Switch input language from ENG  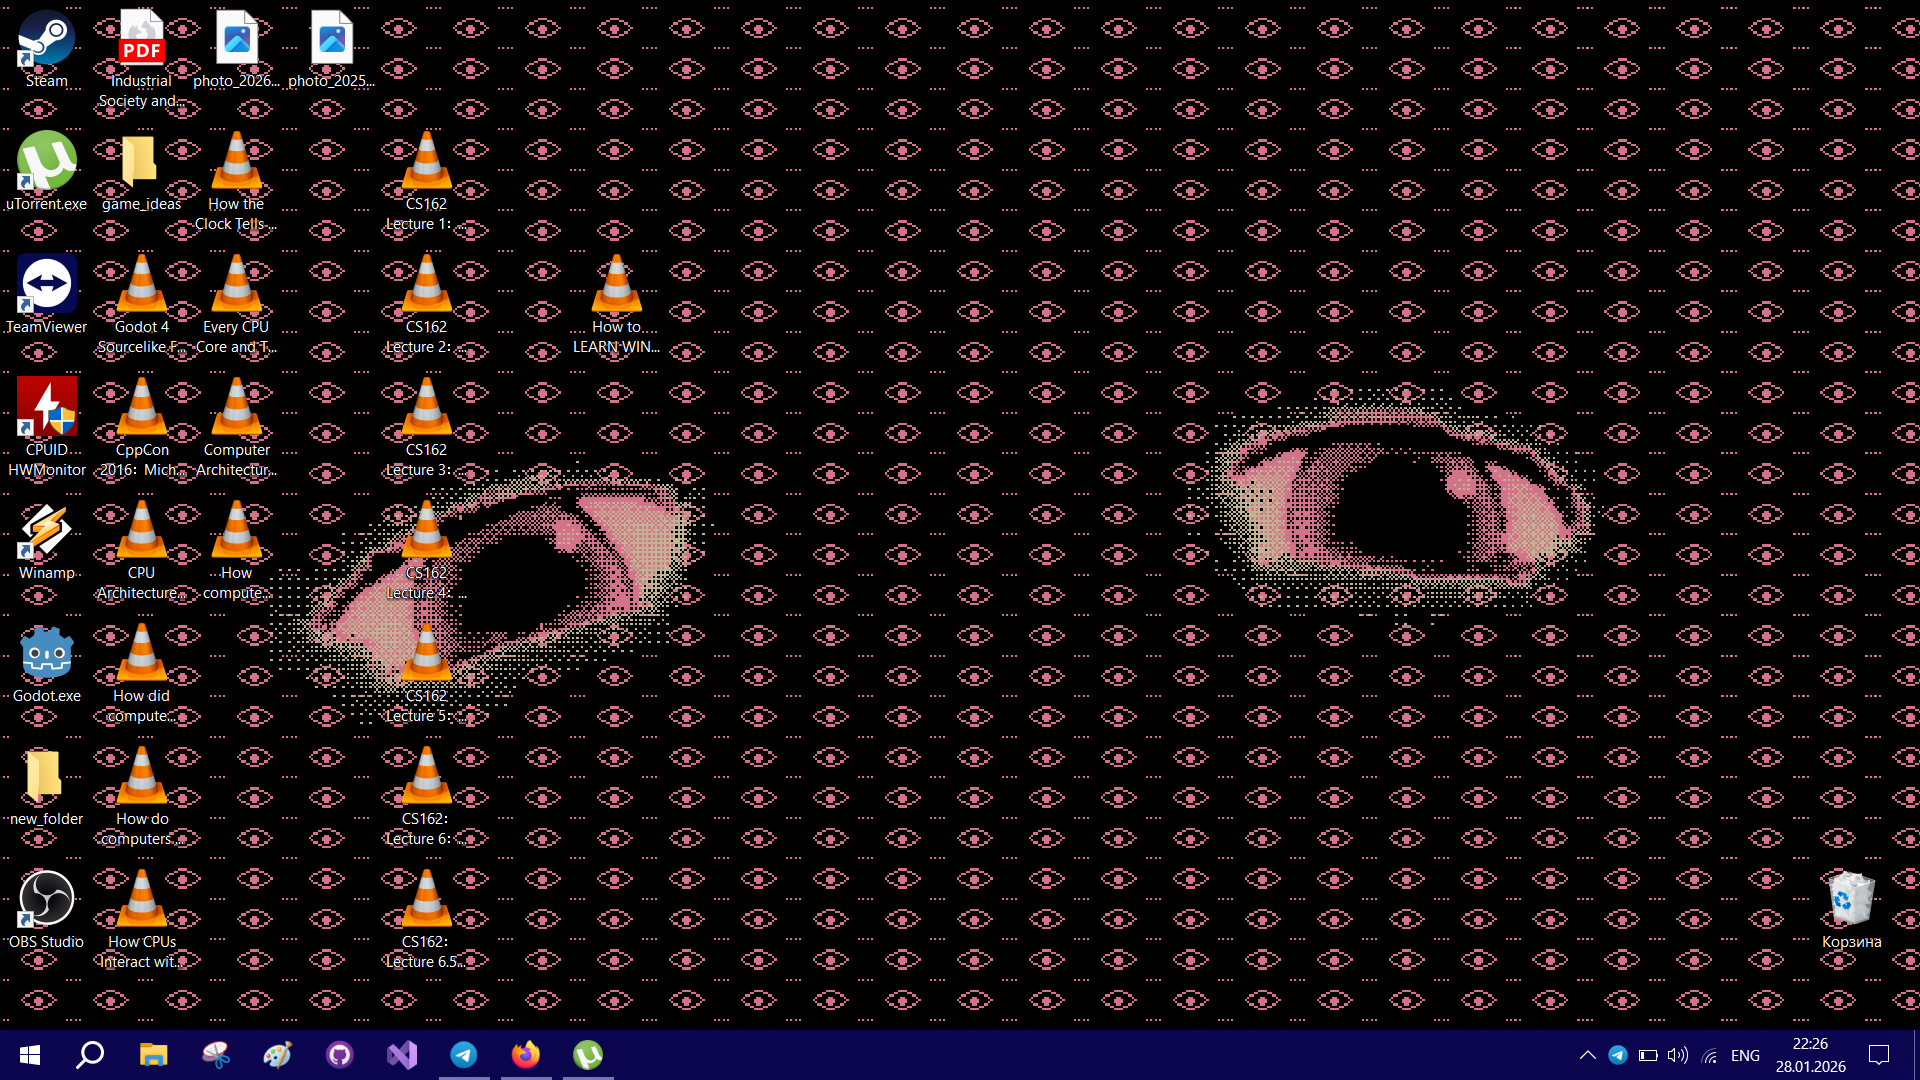point(1745,1055)
